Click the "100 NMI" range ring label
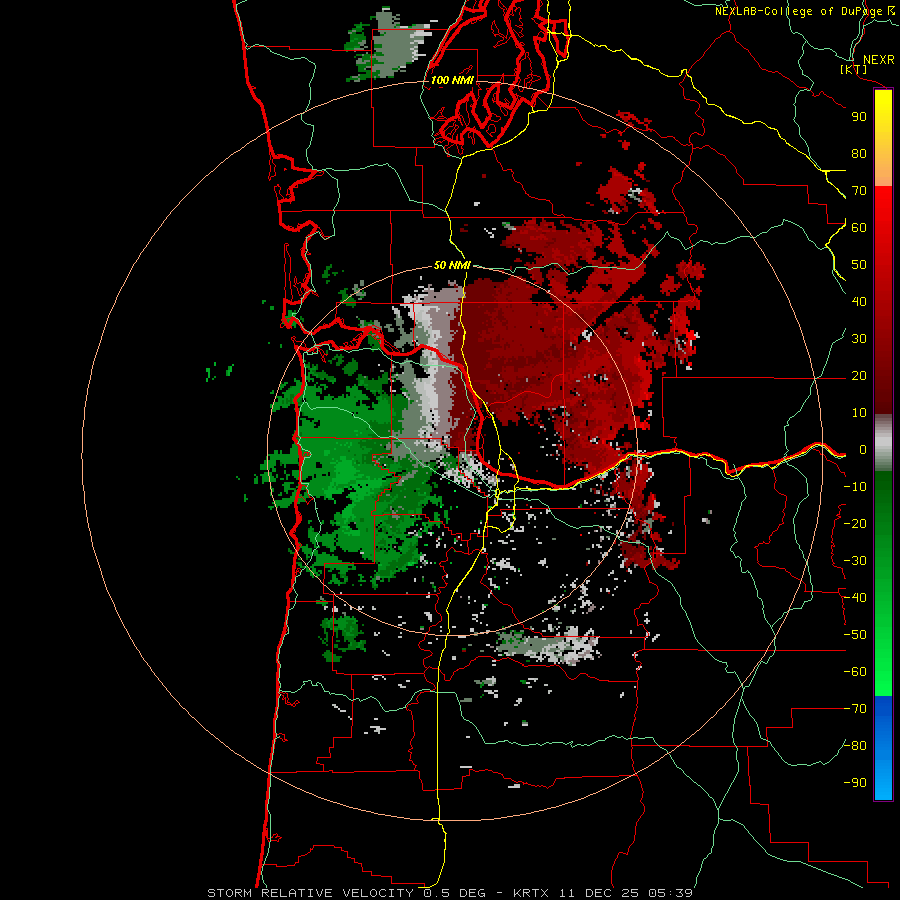The image size is (900, 900). point(452,80)
